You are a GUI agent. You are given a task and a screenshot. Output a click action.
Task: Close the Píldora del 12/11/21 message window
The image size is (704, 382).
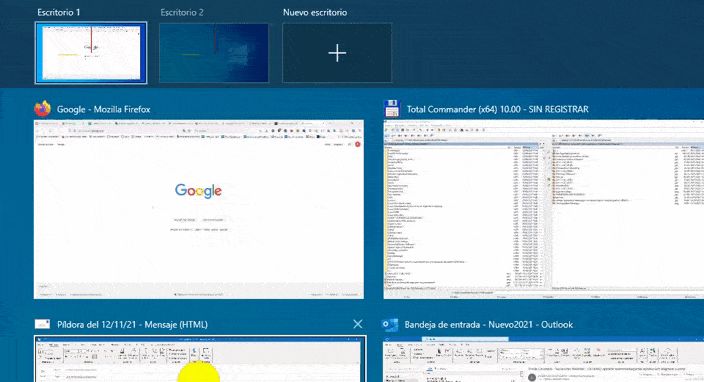pos(357,324)
